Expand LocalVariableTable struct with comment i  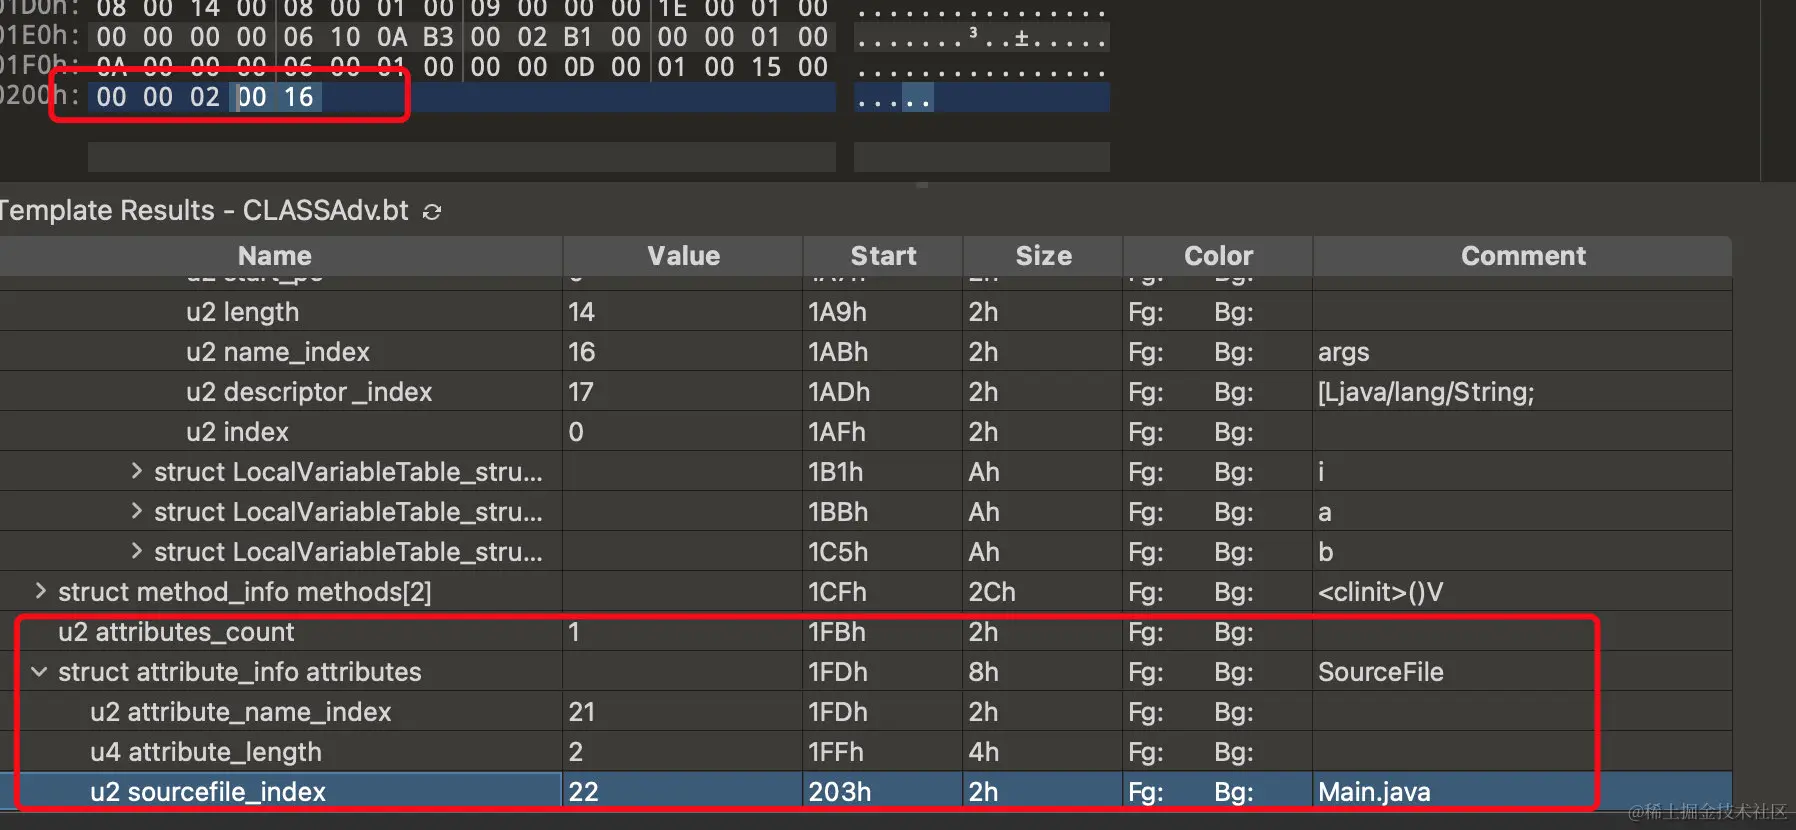[x=137, y=471]
